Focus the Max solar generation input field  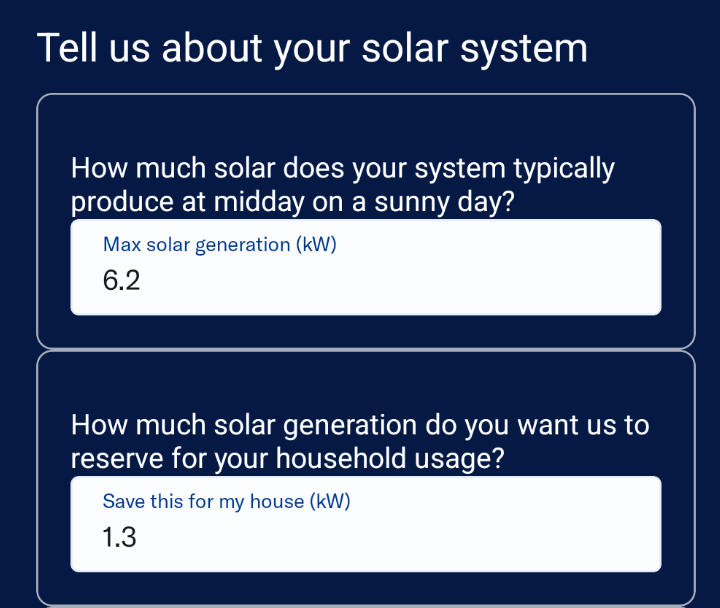pyautogui.click(x=366, y=267)
